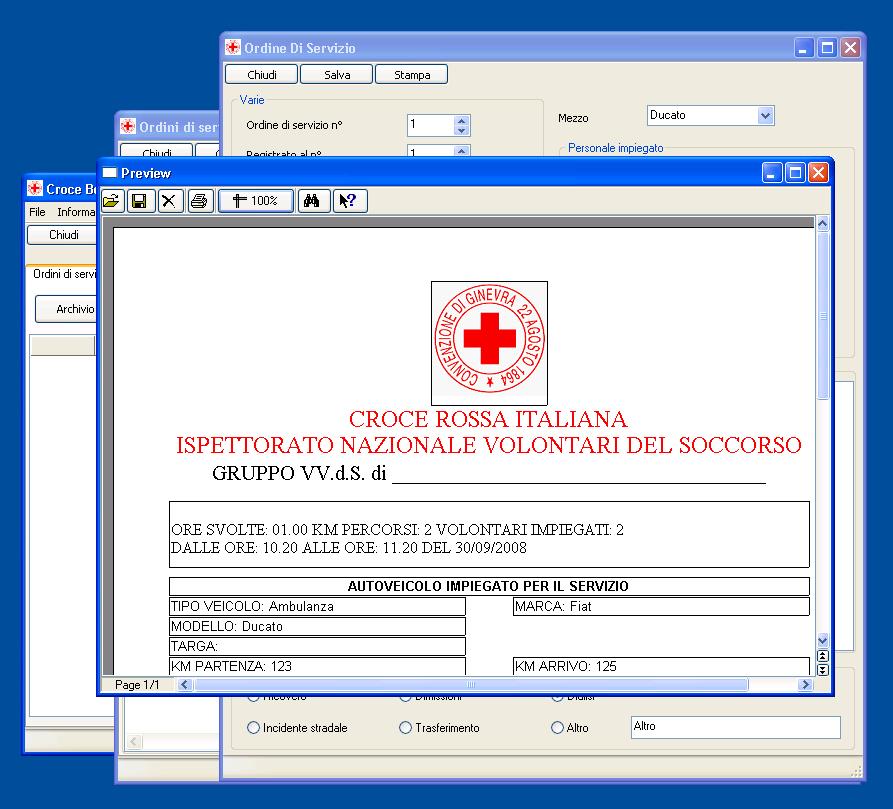893x809 pixels.
Task: Open the File menu in the Croce window
Action: click(37, 212)
